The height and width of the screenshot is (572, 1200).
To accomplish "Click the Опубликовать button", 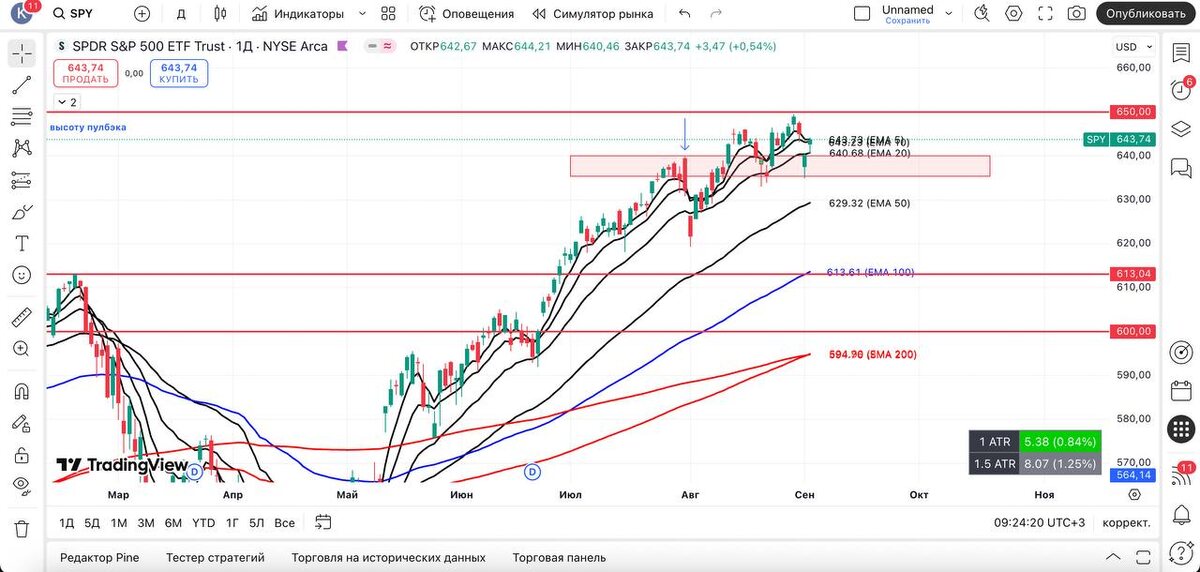I will 1146,14.
